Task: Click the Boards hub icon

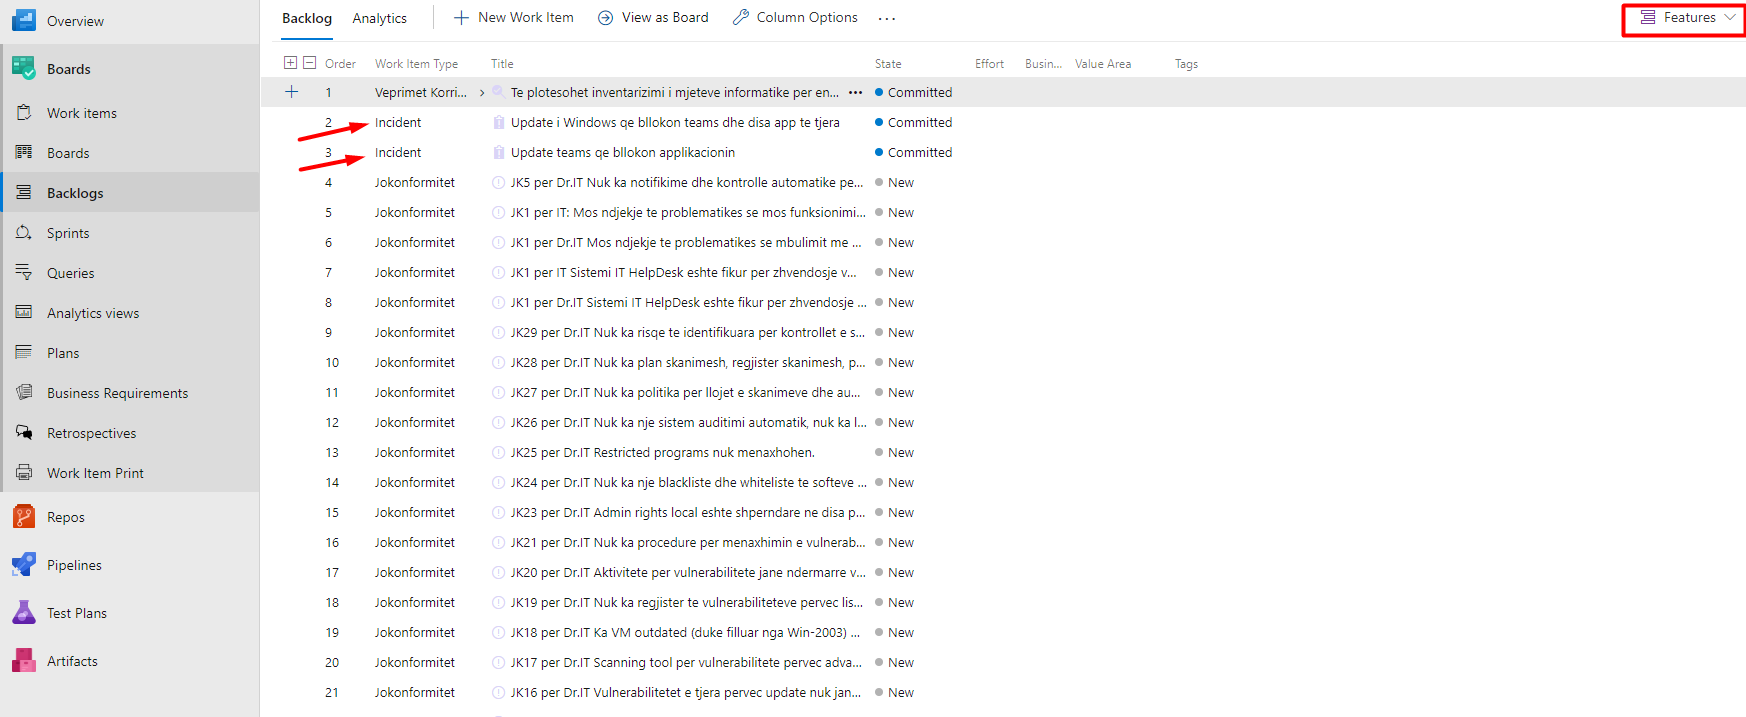Action: (24, 68)
